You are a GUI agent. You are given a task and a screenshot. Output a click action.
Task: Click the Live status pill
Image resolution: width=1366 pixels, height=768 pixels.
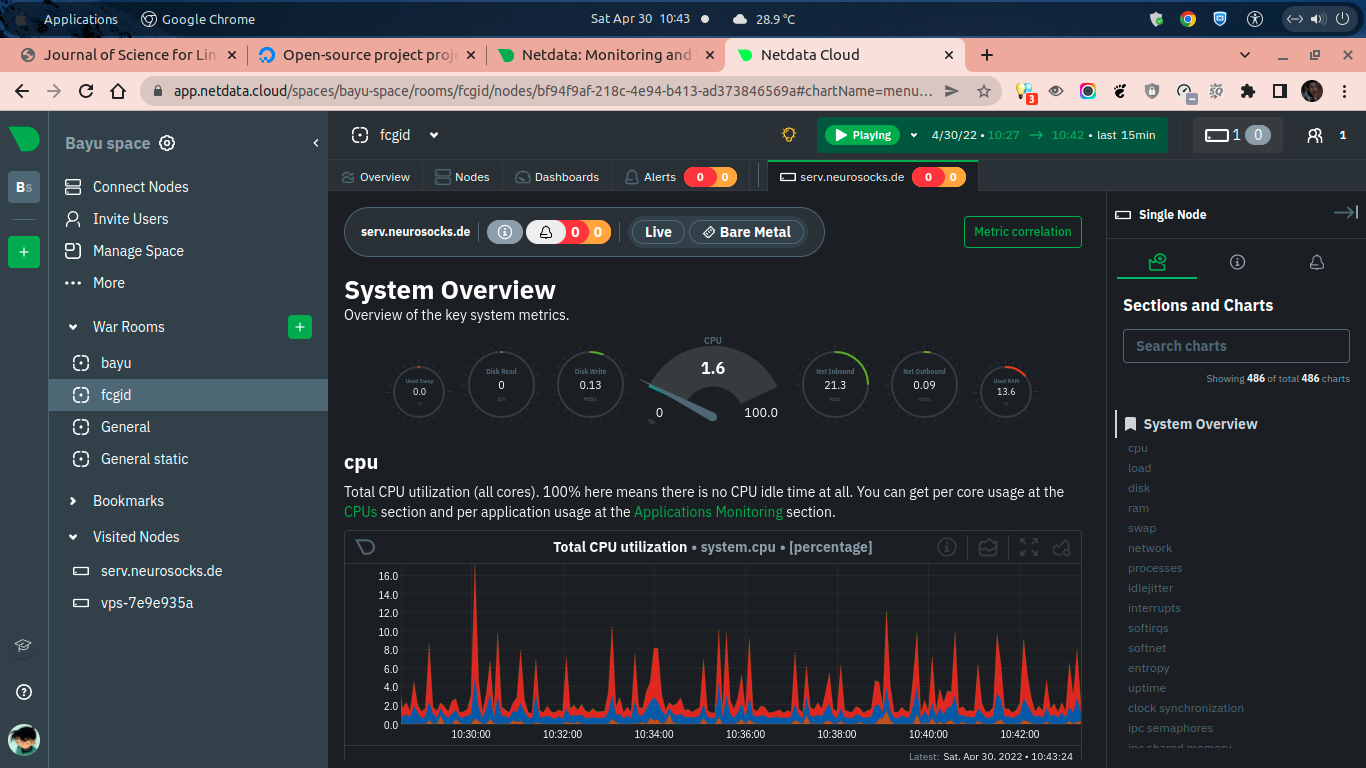click(x=658, y=232)
